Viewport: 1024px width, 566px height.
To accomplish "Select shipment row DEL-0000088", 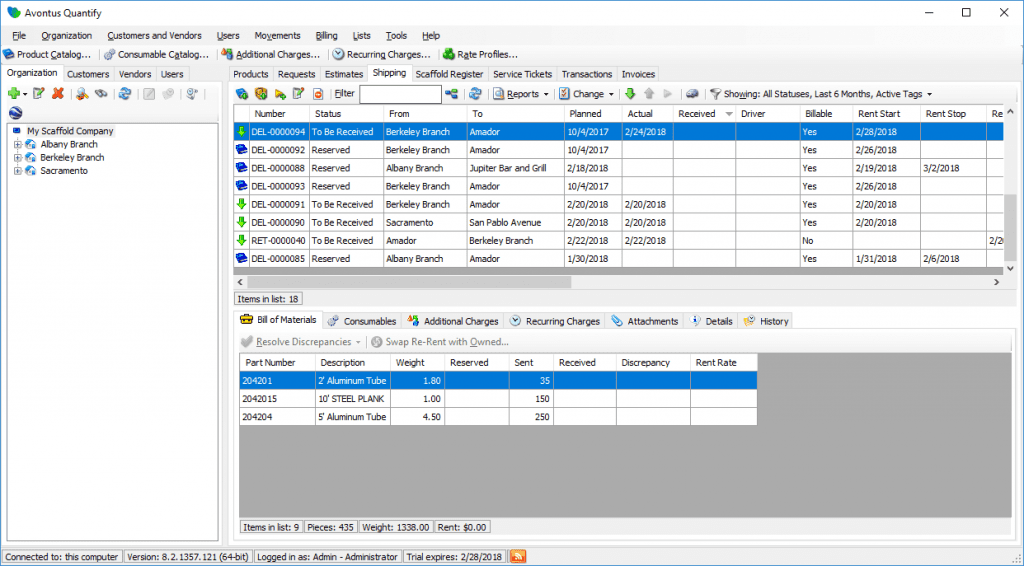I will pyautogui.click(x=618, y=168).
